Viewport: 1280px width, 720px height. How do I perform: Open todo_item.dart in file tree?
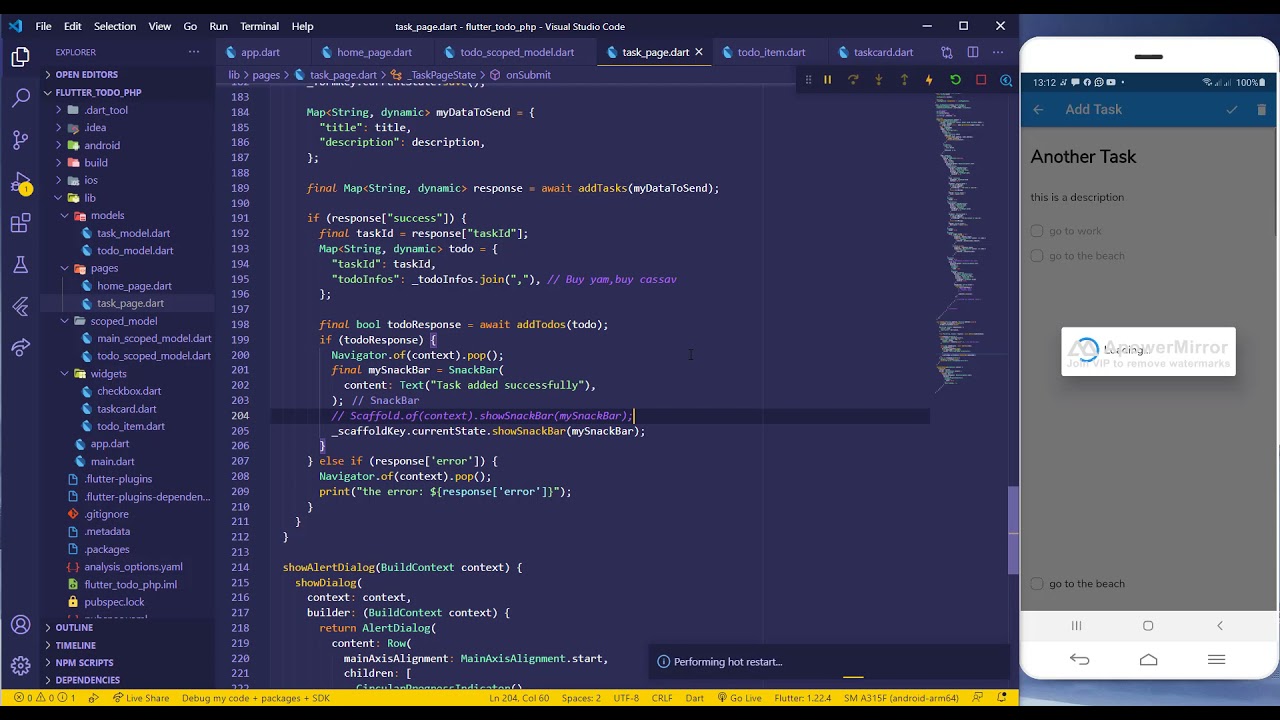point(131,426)
